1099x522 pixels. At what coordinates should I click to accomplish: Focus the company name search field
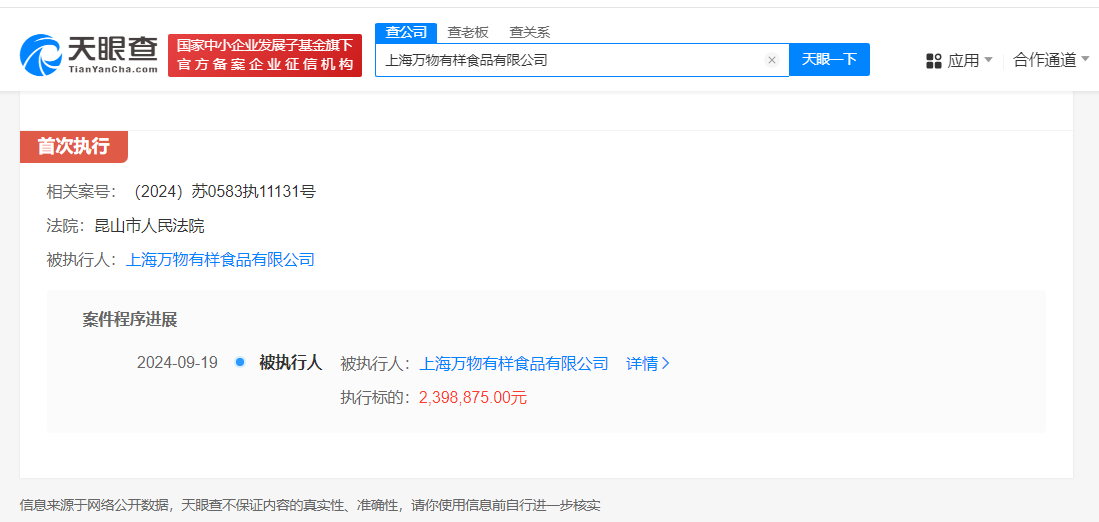pos(570,60)
